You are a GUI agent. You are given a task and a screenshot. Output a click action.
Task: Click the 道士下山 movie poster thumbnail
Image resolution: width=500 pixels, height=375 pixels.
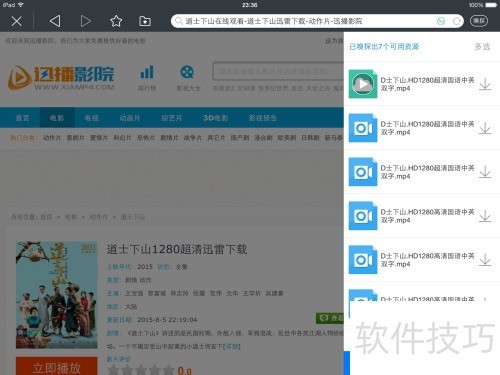pyautogui.click(x=57, y=295)
